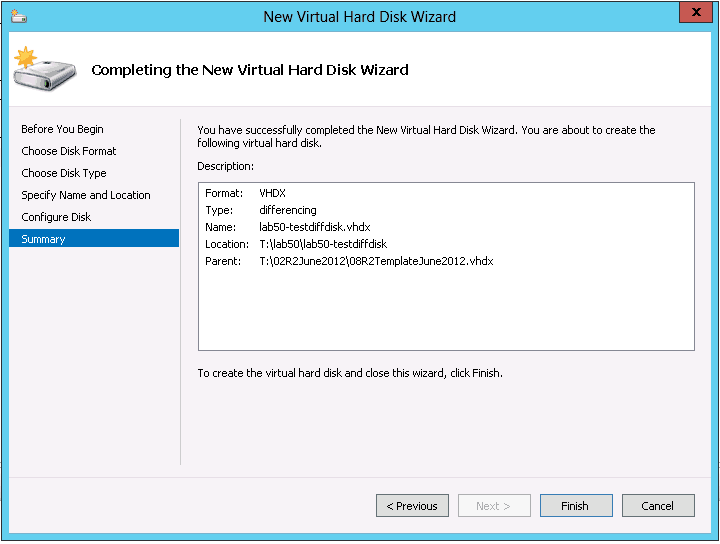Click the Previous button
Screen dimensions: 720x544
[412, 506]
